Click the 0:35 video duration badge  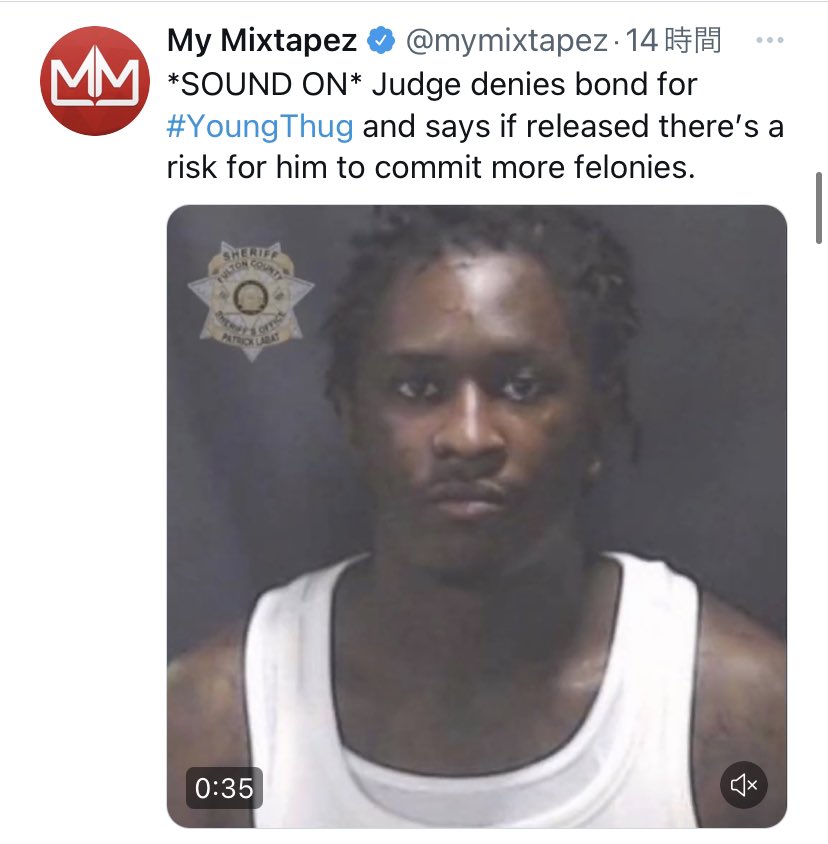(224, 788)
